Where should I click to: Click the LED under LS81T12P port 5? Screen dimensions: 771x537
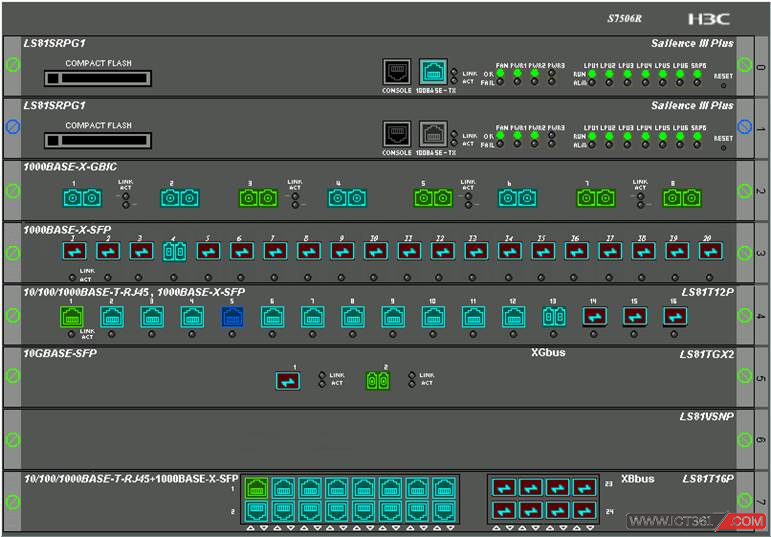pos(232,334)
